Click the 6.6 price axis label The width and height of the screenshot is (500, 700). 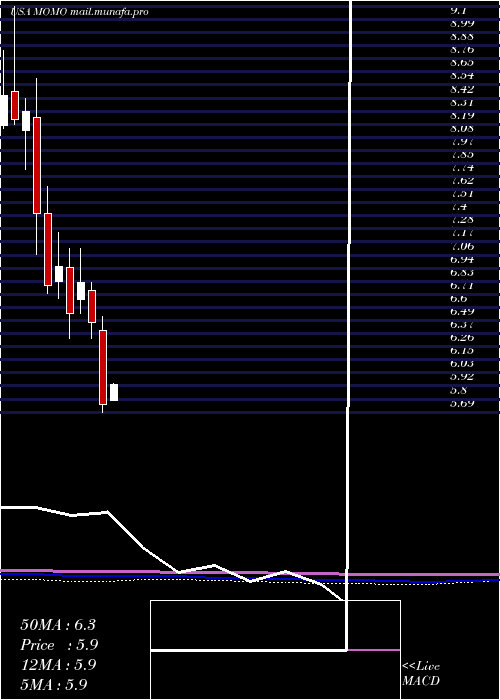[x=458, y=298]
